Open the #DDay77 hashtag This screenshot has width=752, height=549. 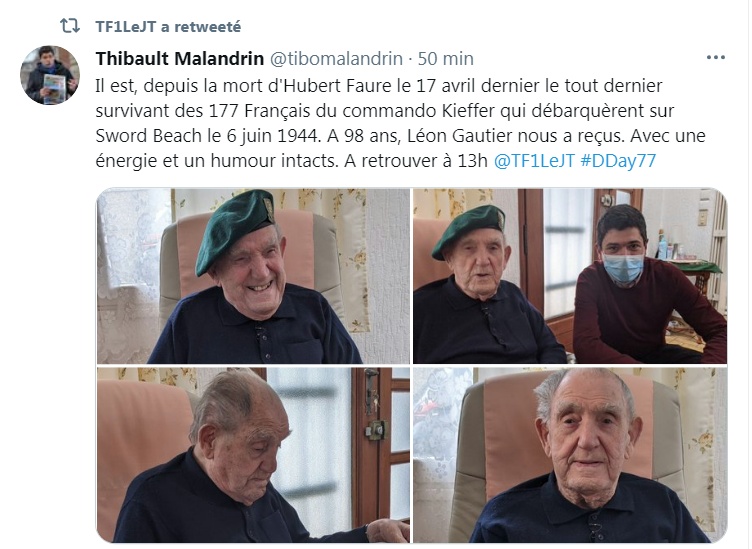(x=618, y=161)
